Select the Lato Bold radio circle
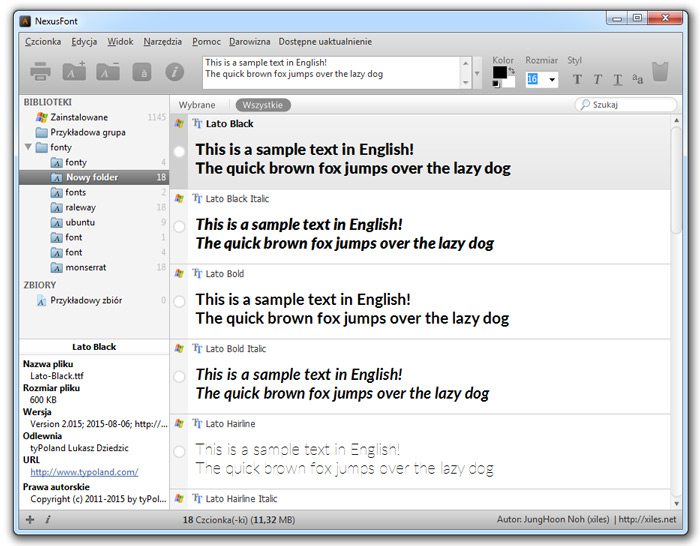 point(179,302)
